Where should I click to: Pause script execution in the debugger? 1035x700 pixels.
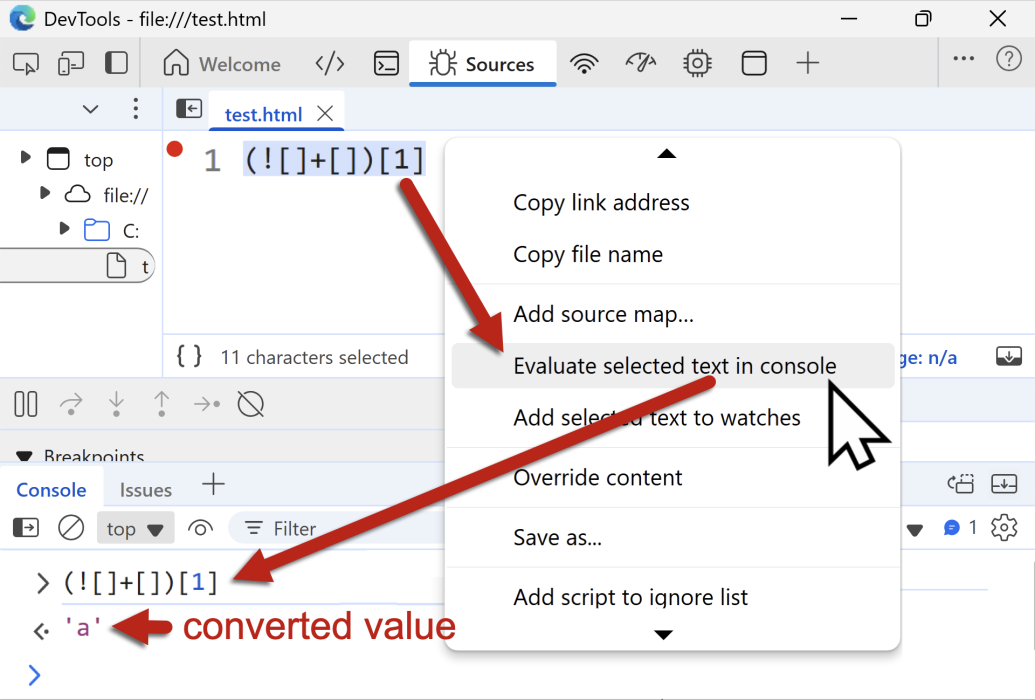[x=25, y=404]
